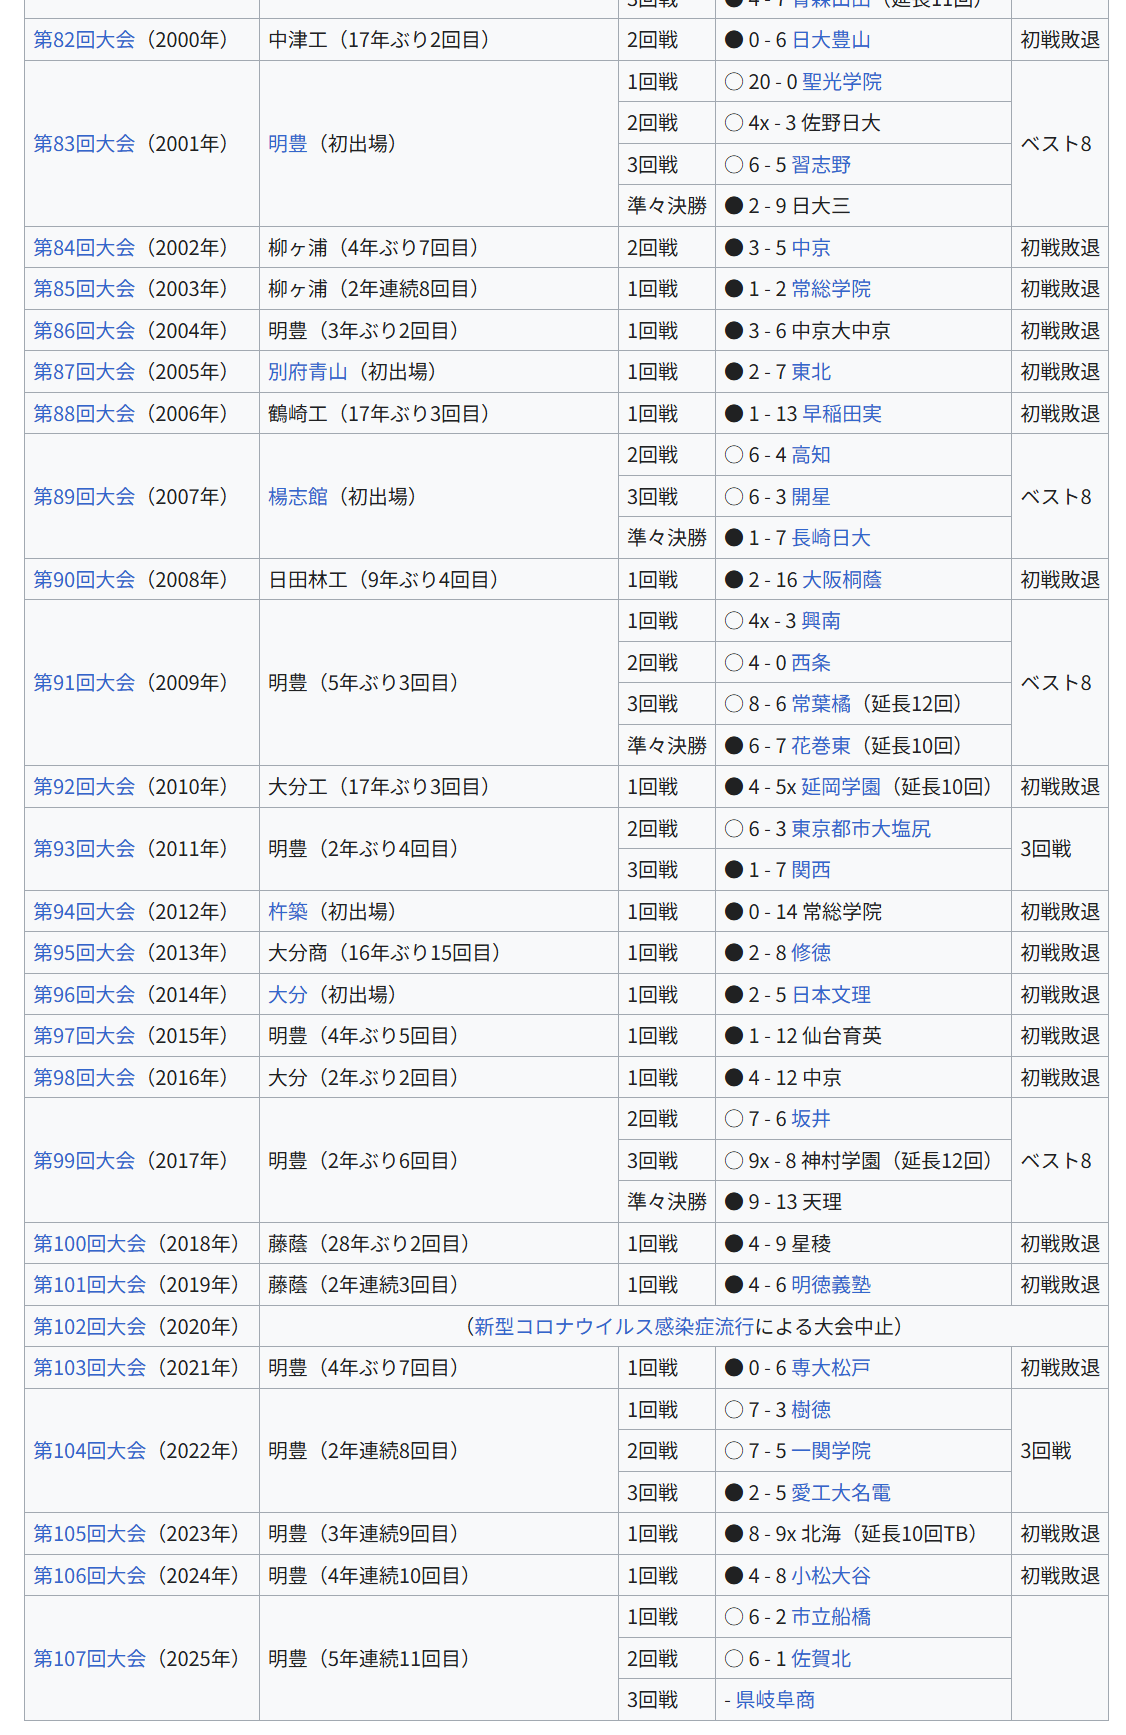Visit the 専大松戸 link
This screenshot has height=1735, width=1126.
click(x=831, y=1368)
